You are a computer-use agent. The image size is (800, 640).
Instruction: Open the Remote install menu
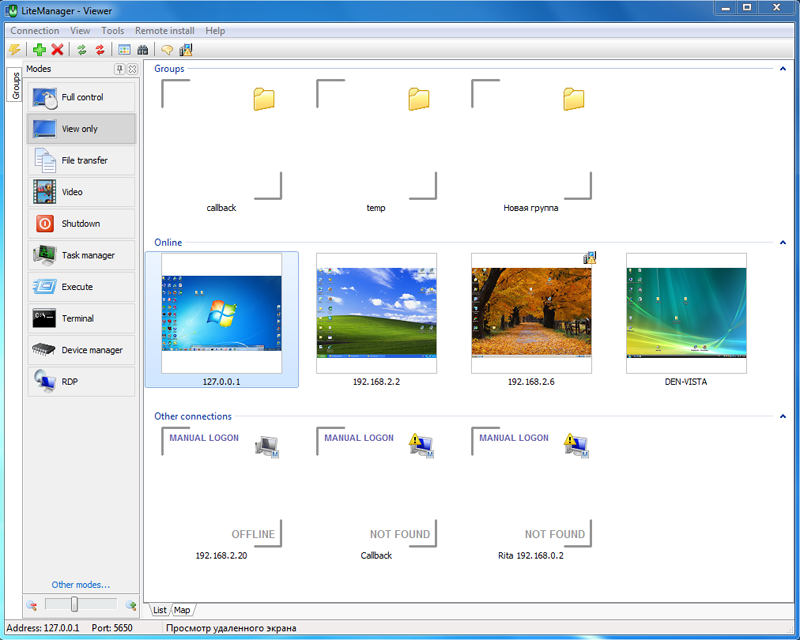164,30
